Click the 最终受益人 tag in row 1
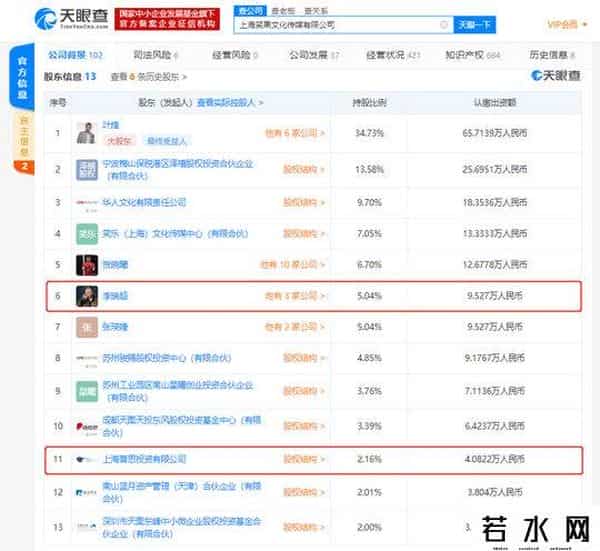Image resolution: width=600 pixels, height=551 pixels. tap(167, 141)
